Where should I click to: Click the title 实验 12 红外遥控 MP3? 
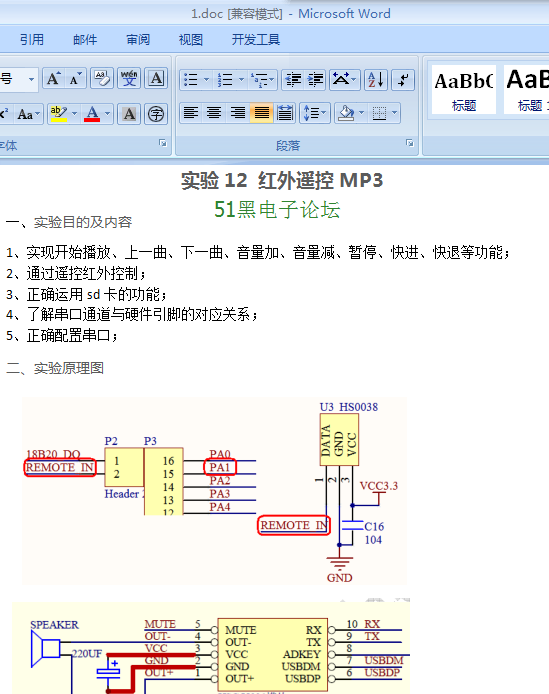point(282,181)
